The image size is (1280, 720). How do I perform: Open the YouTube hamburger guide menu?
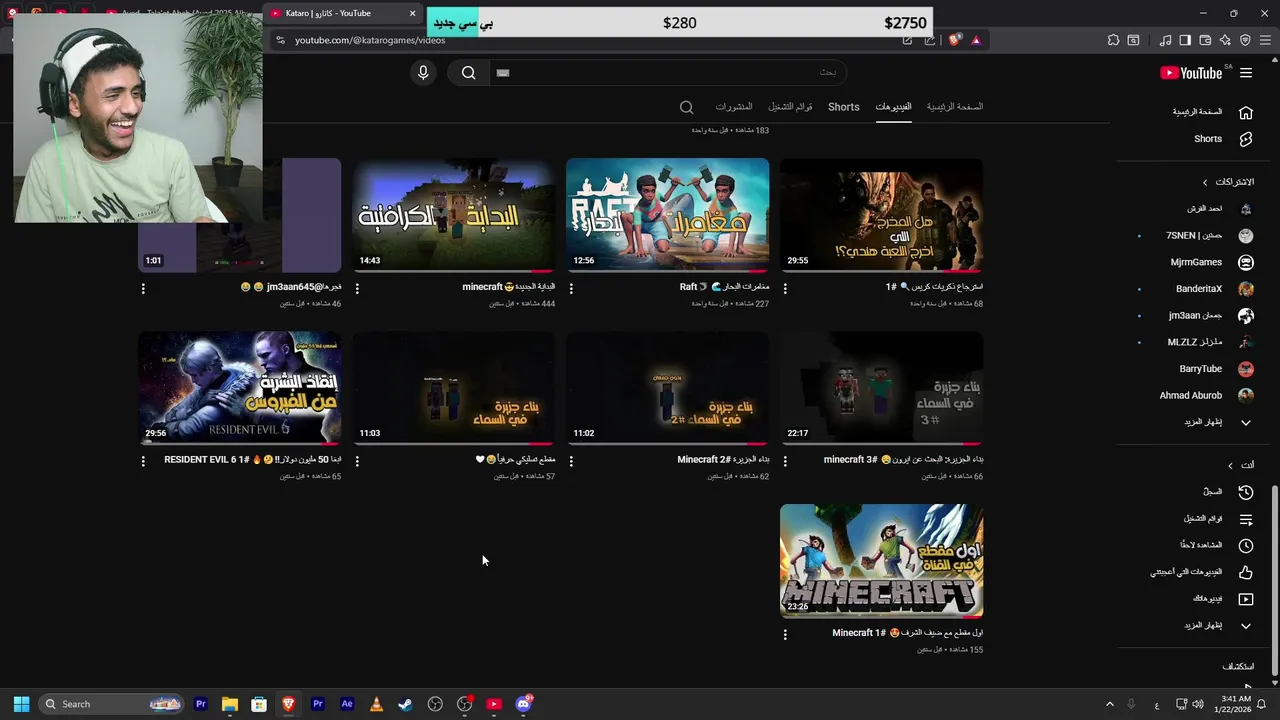(1246, 73)
